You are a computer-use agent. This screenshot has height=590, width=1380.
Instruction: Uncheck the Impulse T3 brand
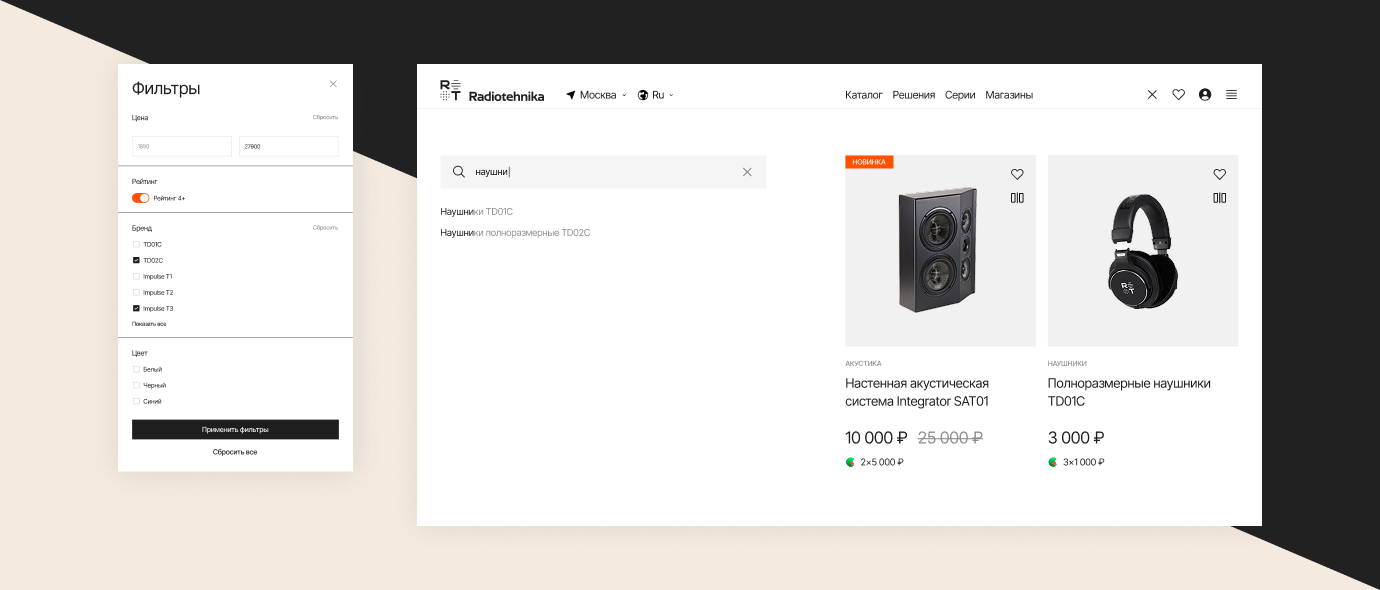136,308
